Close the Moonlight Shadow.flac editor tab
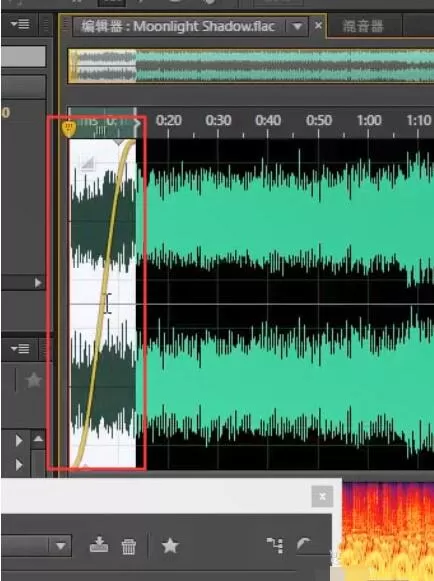This screenshot has height=581, width=434. (318, 26)
